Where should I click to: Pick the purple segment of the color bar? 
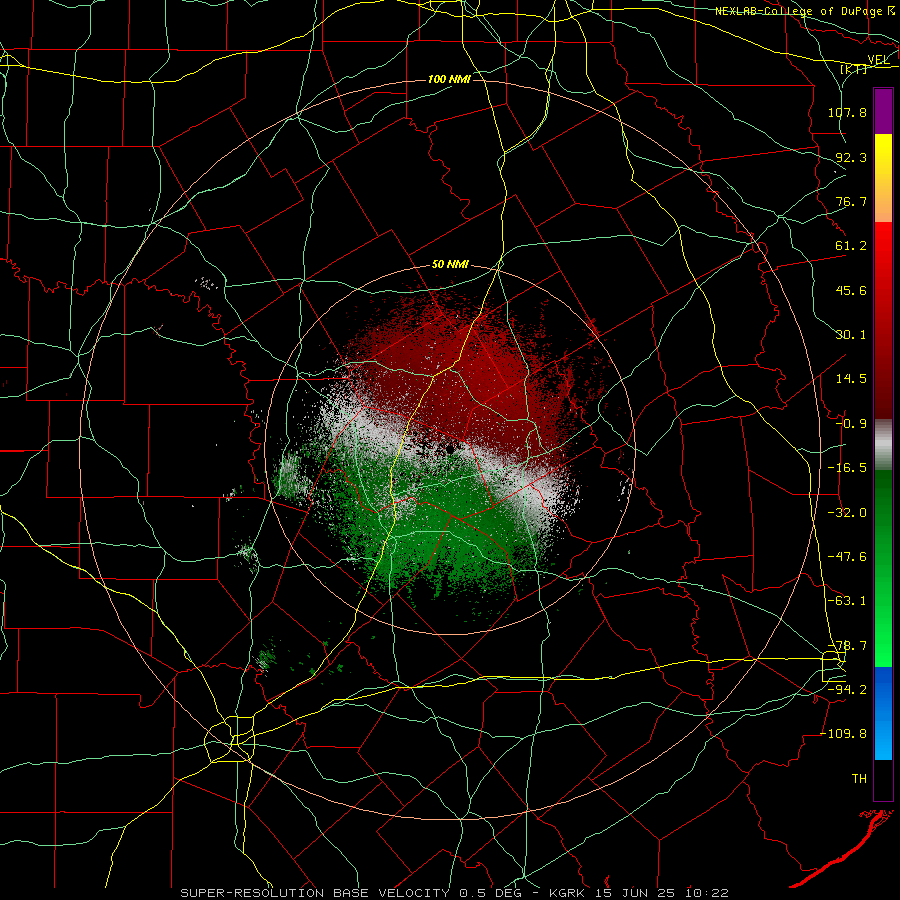pyautogui.click(x=883, y=111)
